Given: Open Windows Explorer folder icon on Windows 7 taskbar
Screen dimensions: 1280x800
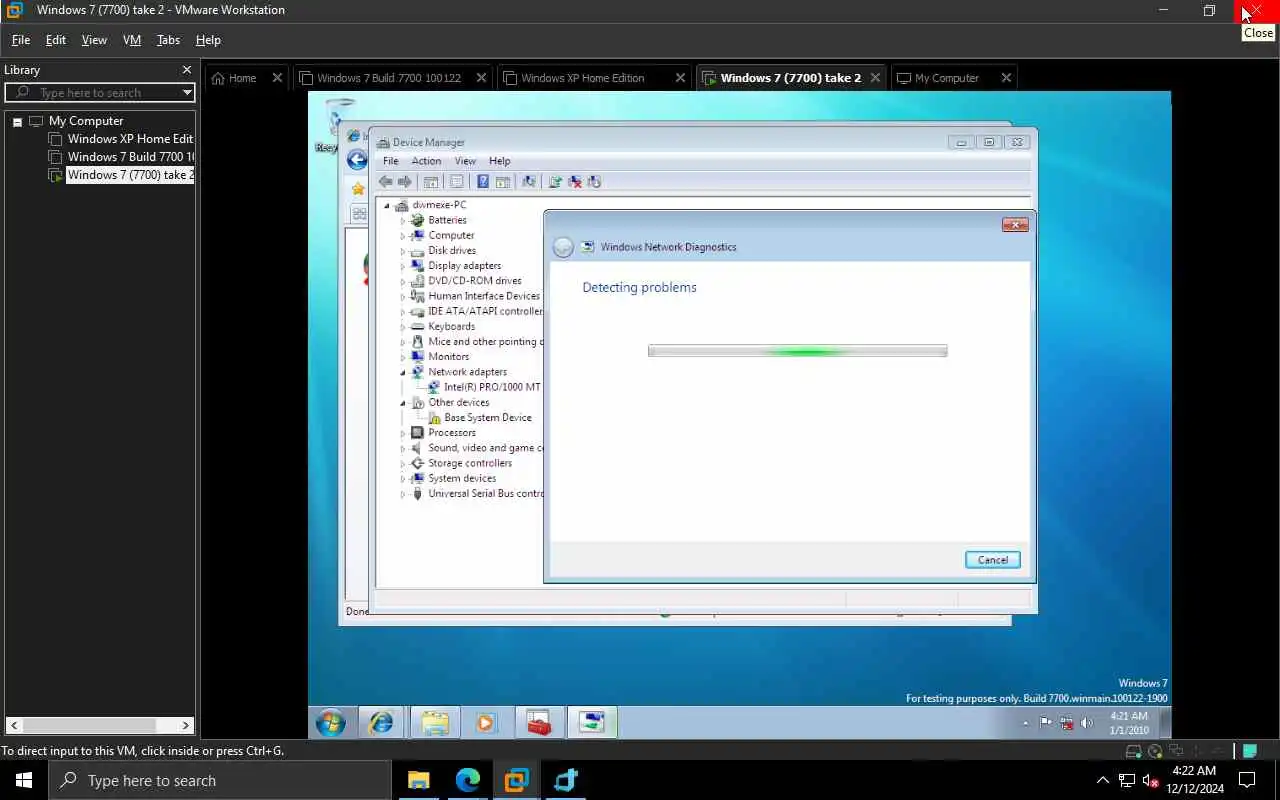Looking at the screenshot, I should (x=434, y=722).
